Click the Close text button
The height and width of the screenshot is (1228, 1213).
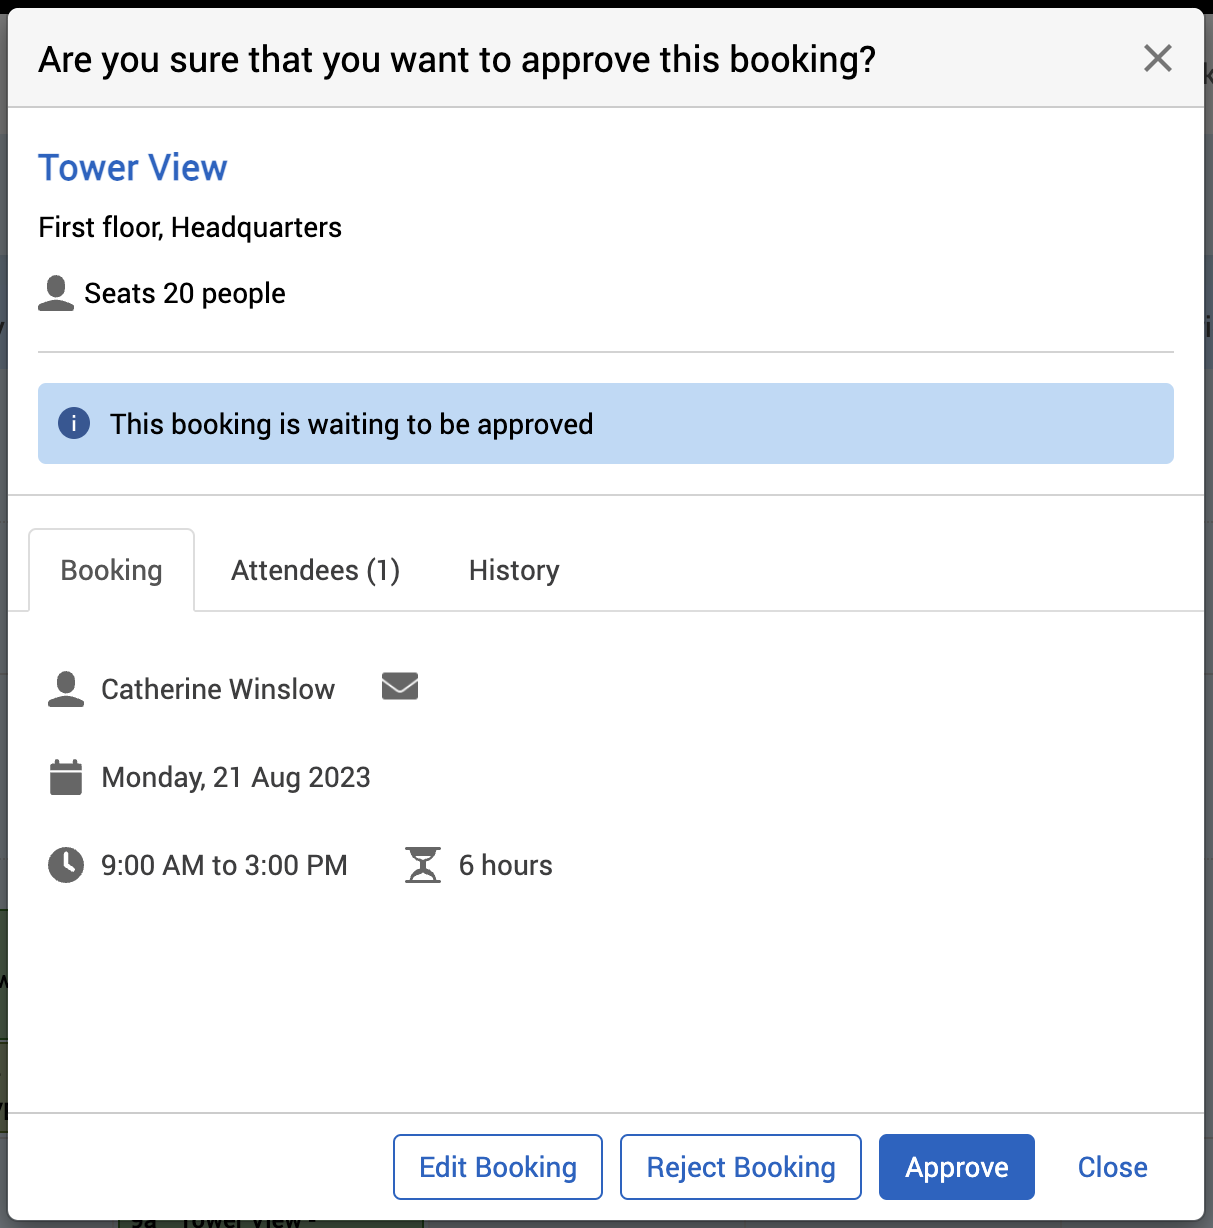[1112, 1167]
